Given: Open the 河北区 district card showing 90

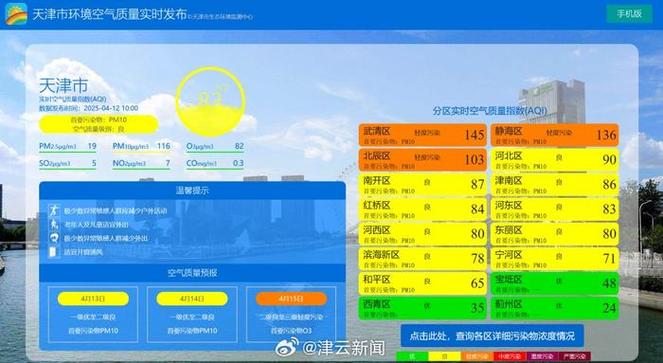Looking at the screenshot, I should click(x=555, y=160).
